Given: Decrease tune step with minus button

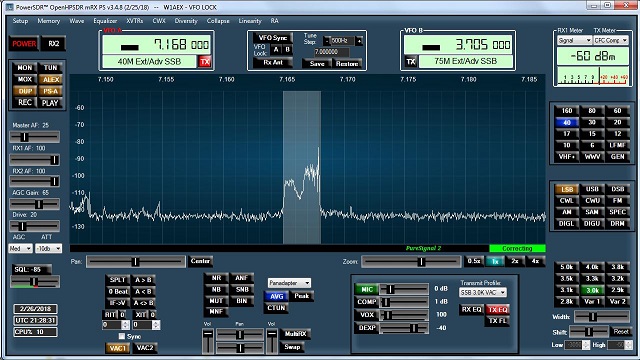Looking at the screenshot, I should (327, 41).
